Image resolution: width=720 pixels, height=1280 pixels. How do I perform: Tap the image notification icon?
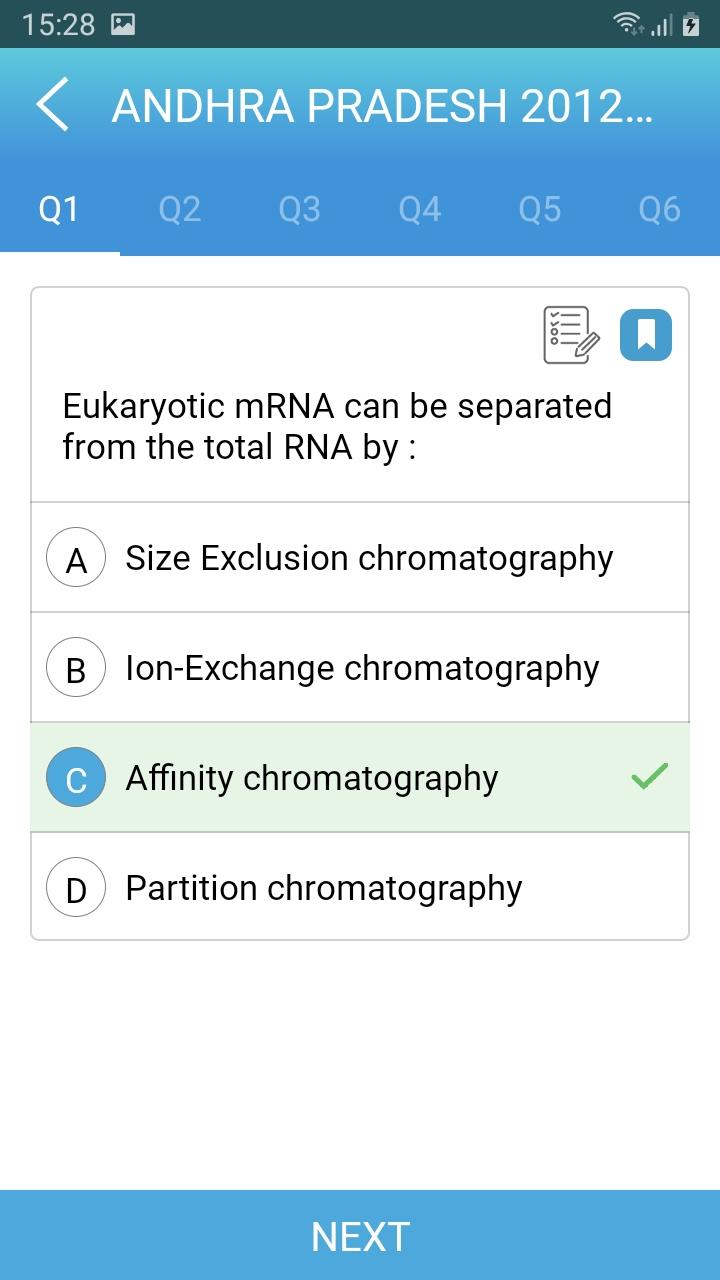tap(123, 24)
